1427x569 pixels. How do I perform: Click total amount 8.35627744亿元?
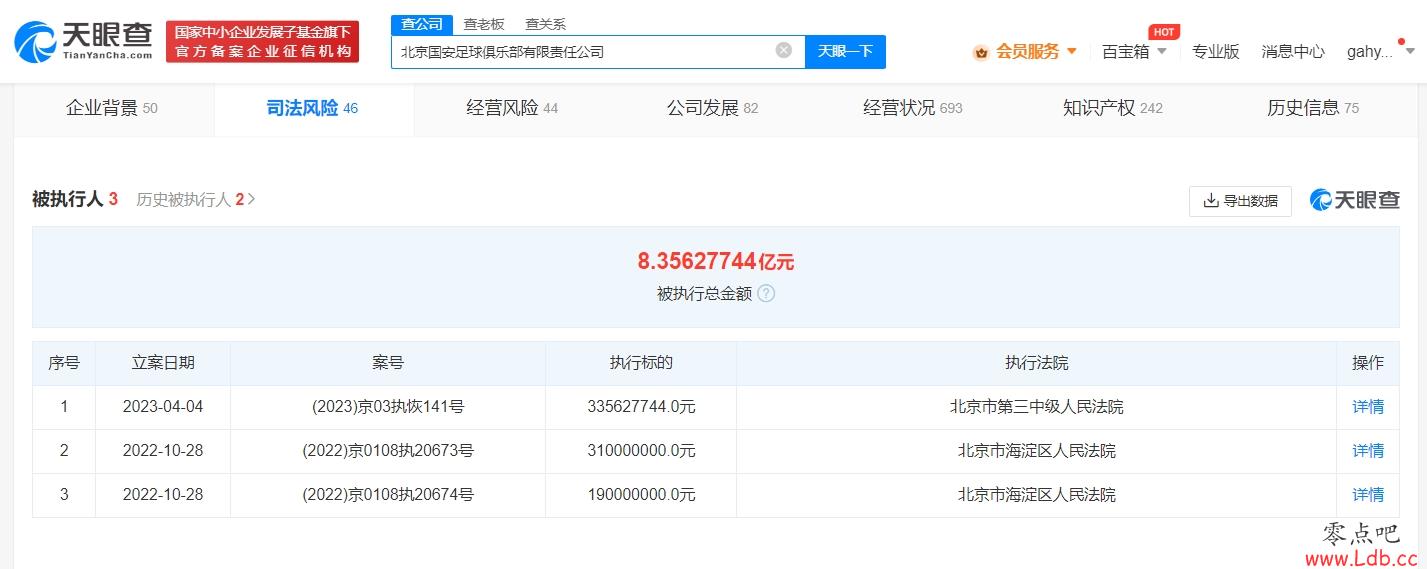[x=716, y=261]
